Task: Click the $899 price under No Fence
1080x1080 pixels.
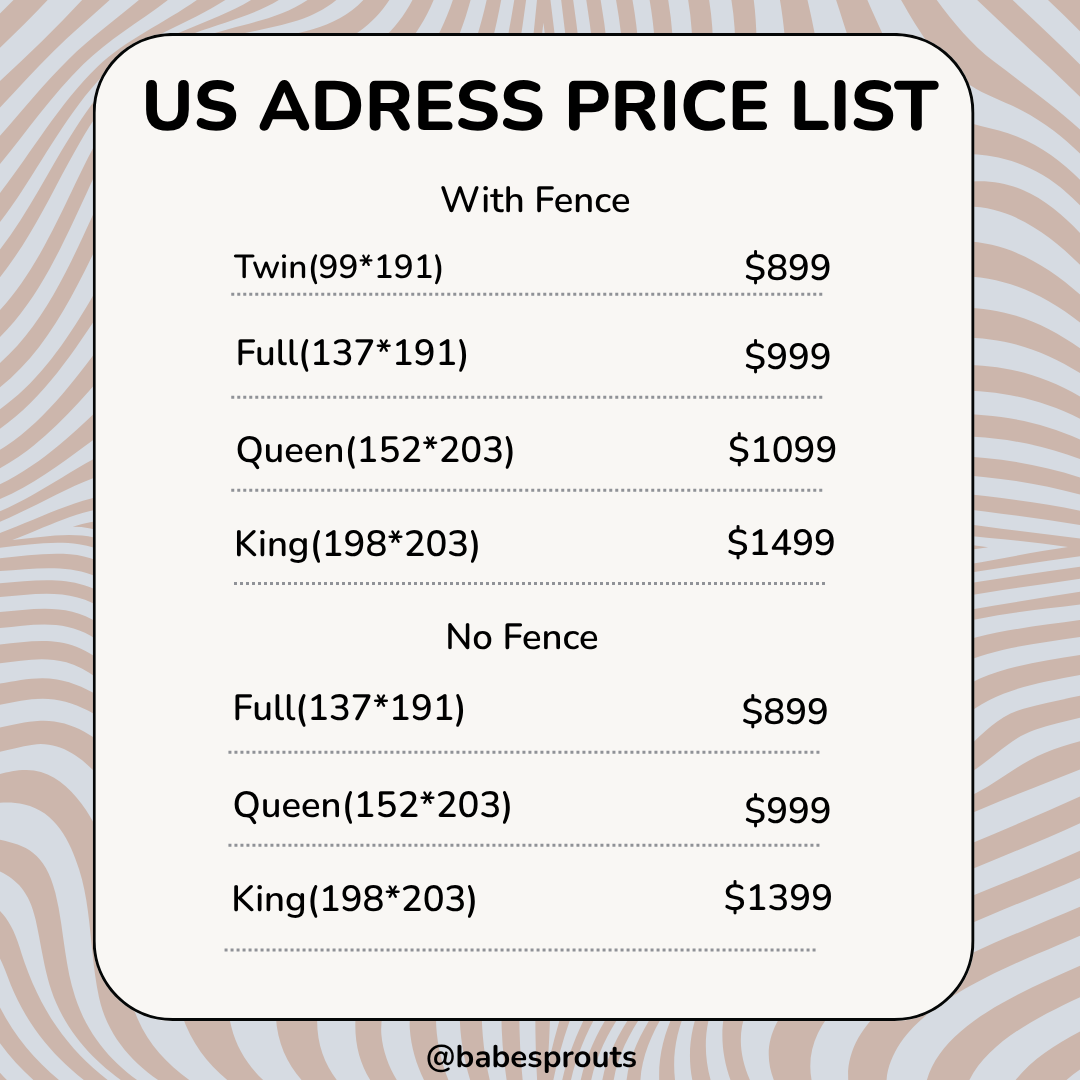Action: click(x=784, y=711)
